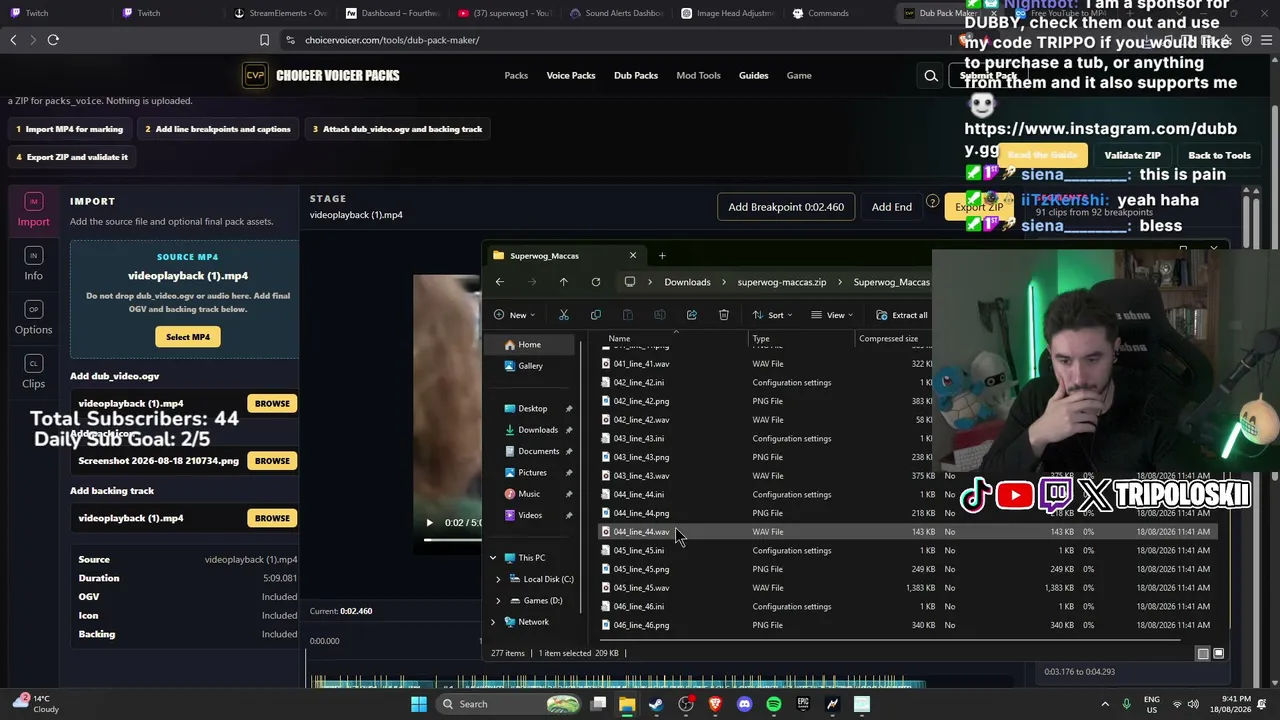This screenshot has height=720, width=1280.
Task: Open the Dub Packs menu
Action: [x=636, y=76]
